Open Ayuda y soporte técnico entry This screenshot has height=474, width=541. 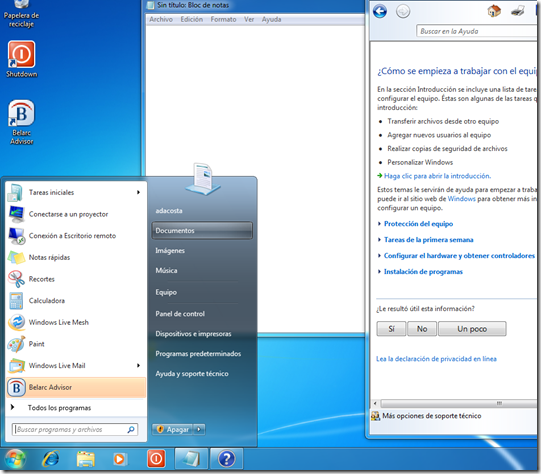coord(192,374)
